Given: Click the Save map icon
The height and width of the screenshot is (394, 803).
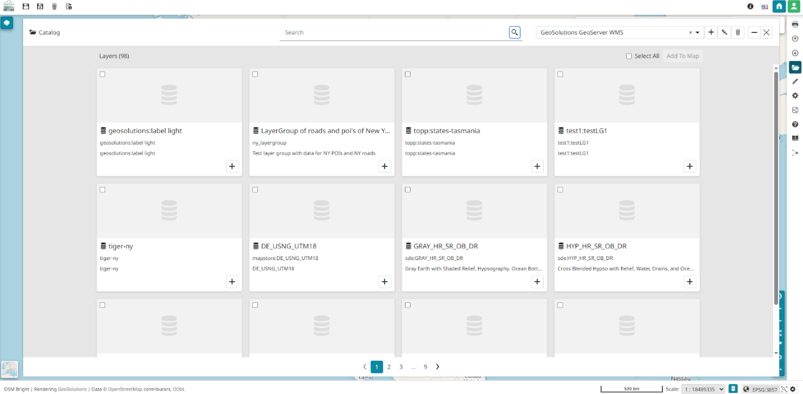Looking at the screenshot, I should pos(26,7).
